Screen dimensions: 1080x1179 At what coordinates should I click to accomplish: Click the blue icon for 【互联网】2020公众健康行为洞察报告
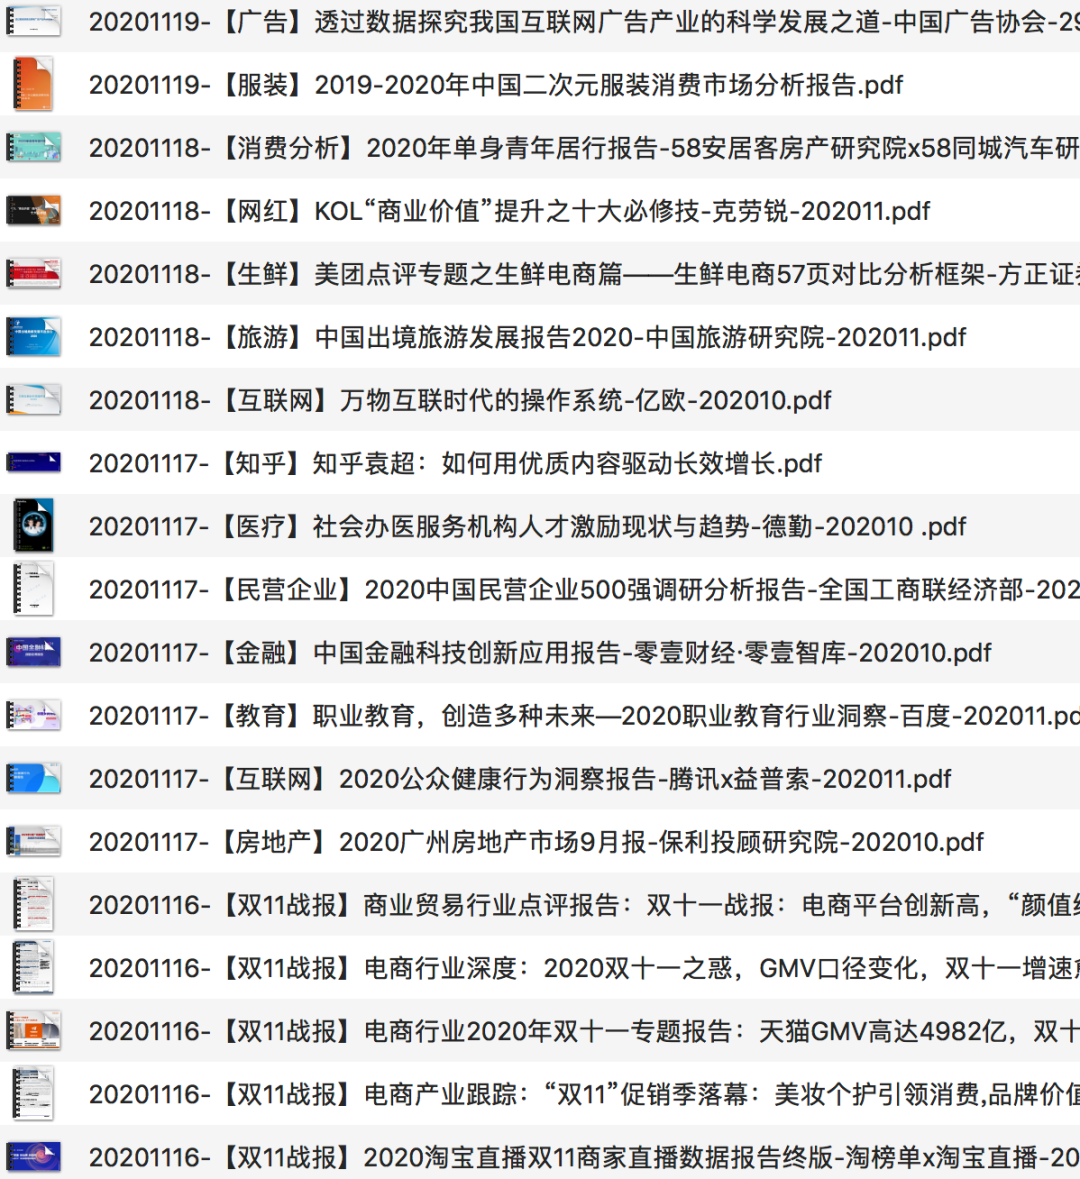click(x=33, y=778)
